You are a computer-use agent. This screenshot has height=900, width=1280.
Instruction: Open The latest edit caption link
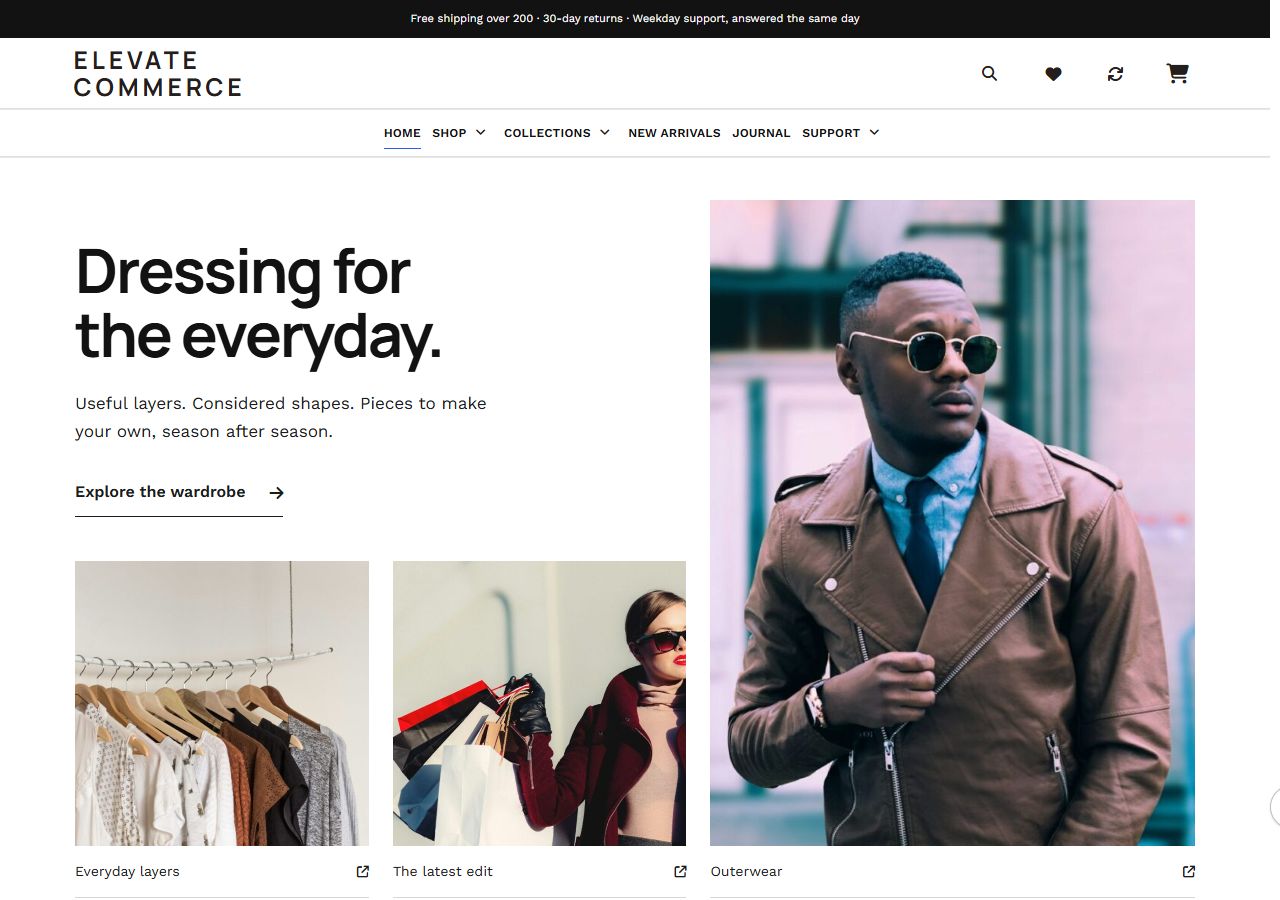click(x=443, y=871)
